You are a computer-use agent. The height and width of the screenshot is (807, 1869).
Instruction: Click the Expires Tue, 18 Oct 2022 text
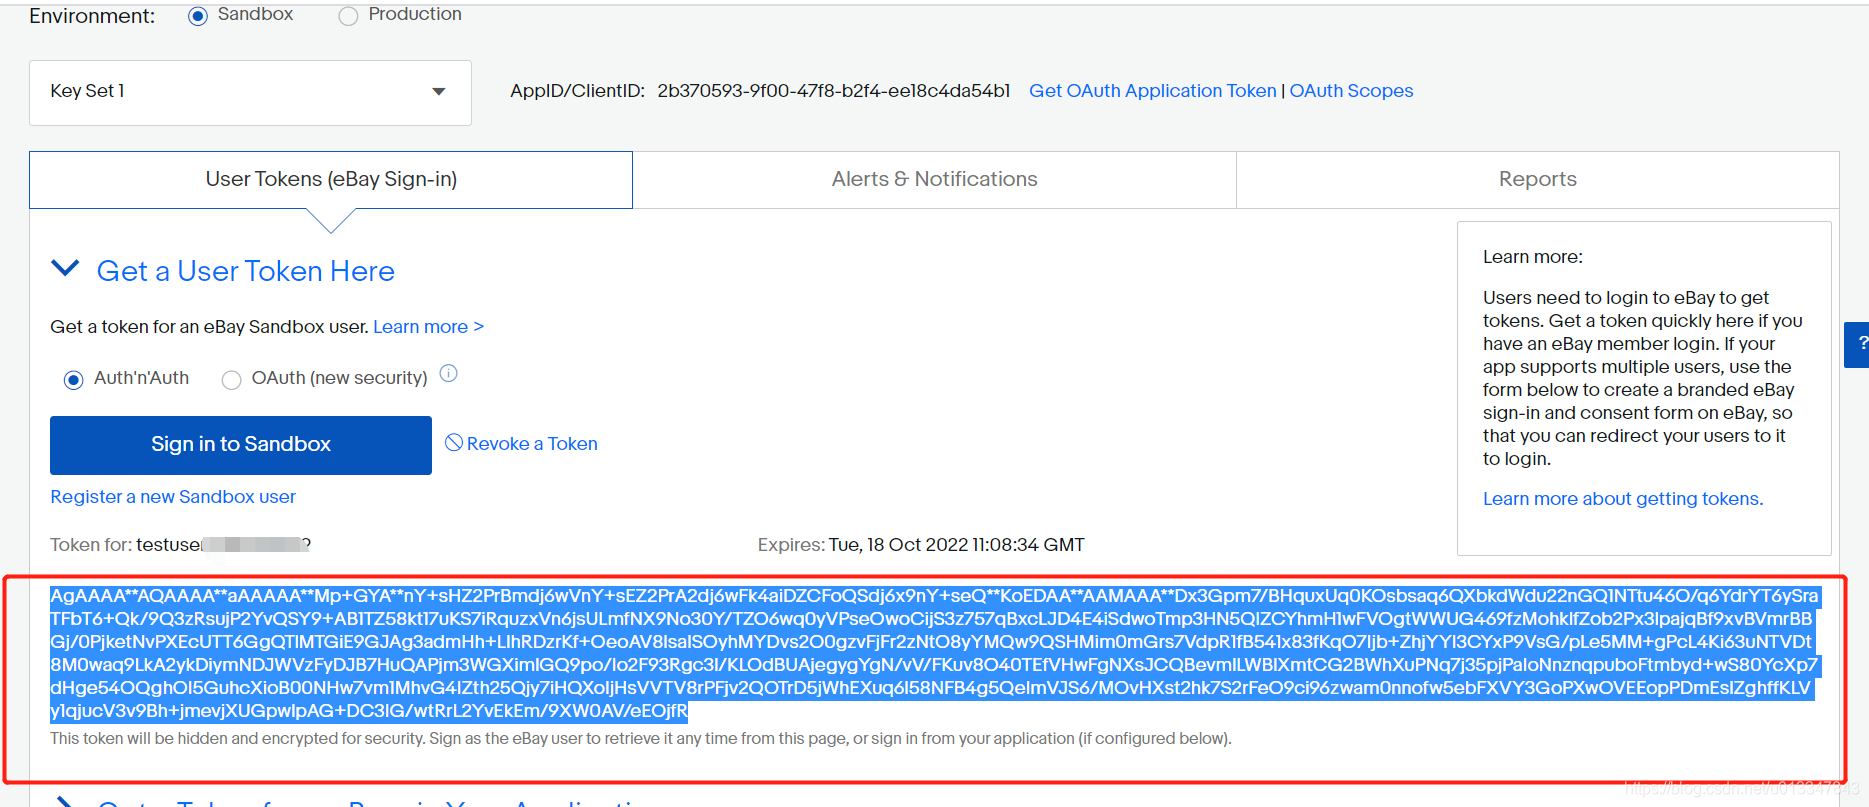921,545
